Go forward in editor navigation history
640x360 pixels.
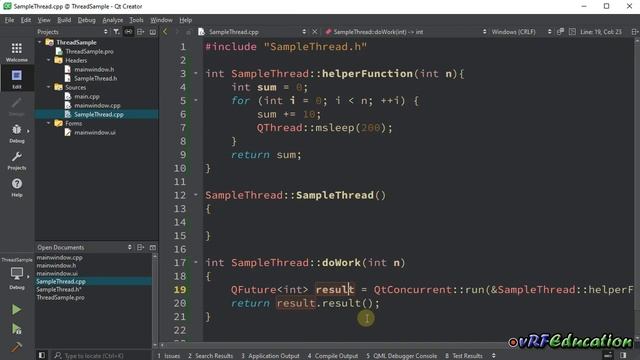tap(177, 31)
